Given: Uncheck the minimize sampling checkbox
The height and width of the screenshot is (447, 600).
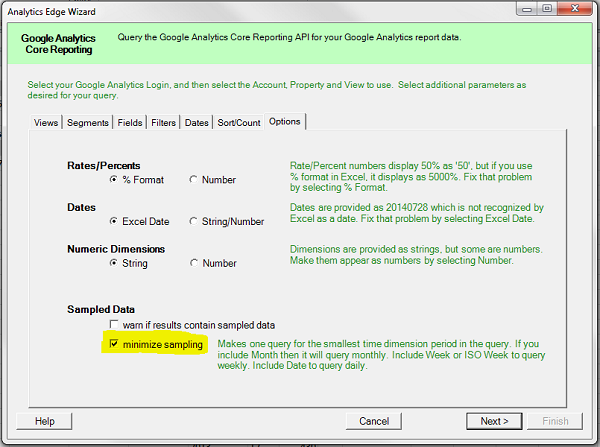Looking at the screenshot, I should click(114, 345).
